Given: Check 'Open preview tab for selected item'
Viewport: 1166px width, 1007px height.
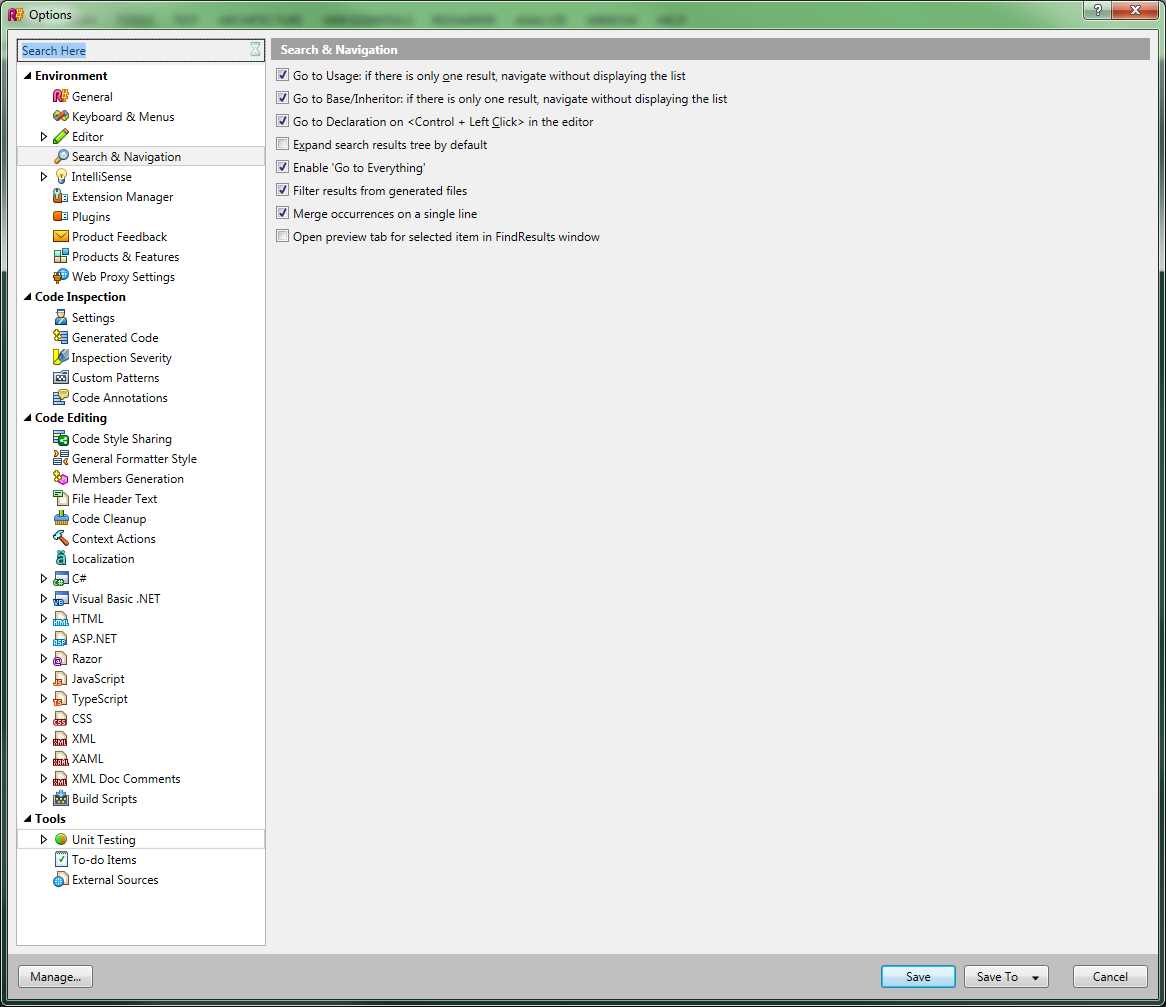Looking at the screenshot, I should click(x=282, y=235).
